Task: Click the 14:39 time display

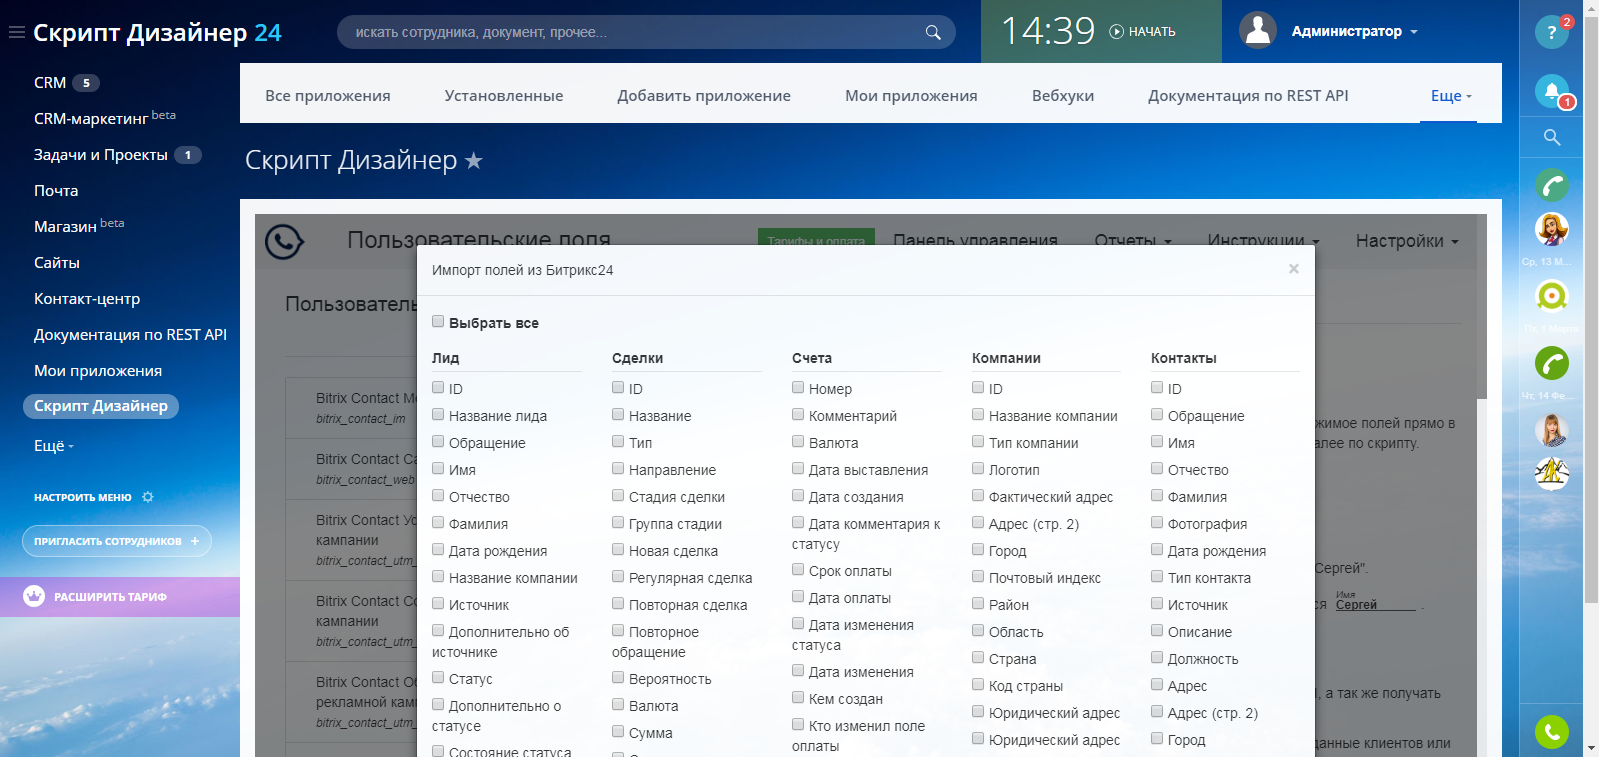Action: pyautogui.click(x=1048, y=31)
